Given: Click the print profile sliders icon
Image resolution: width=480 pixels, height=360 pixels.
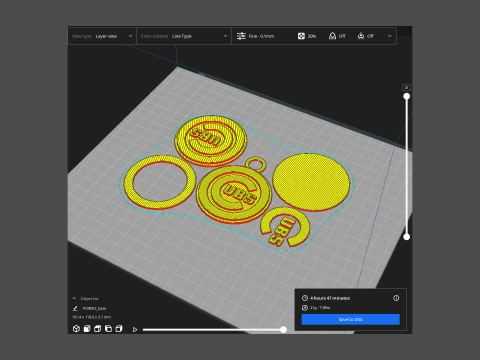Looking at the screenshot, I should pos(241,36).
